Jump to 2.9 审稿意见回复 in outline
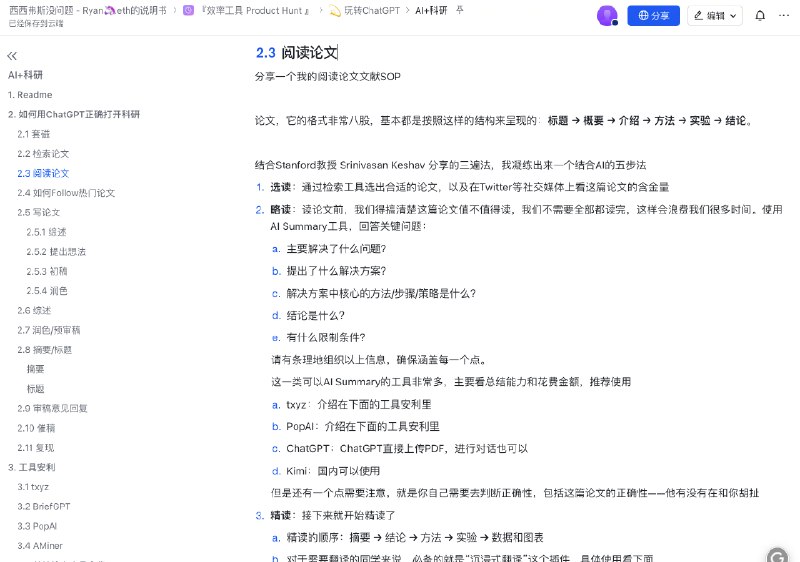The width and height of the screenshot is (800, 562). [53, 408]
